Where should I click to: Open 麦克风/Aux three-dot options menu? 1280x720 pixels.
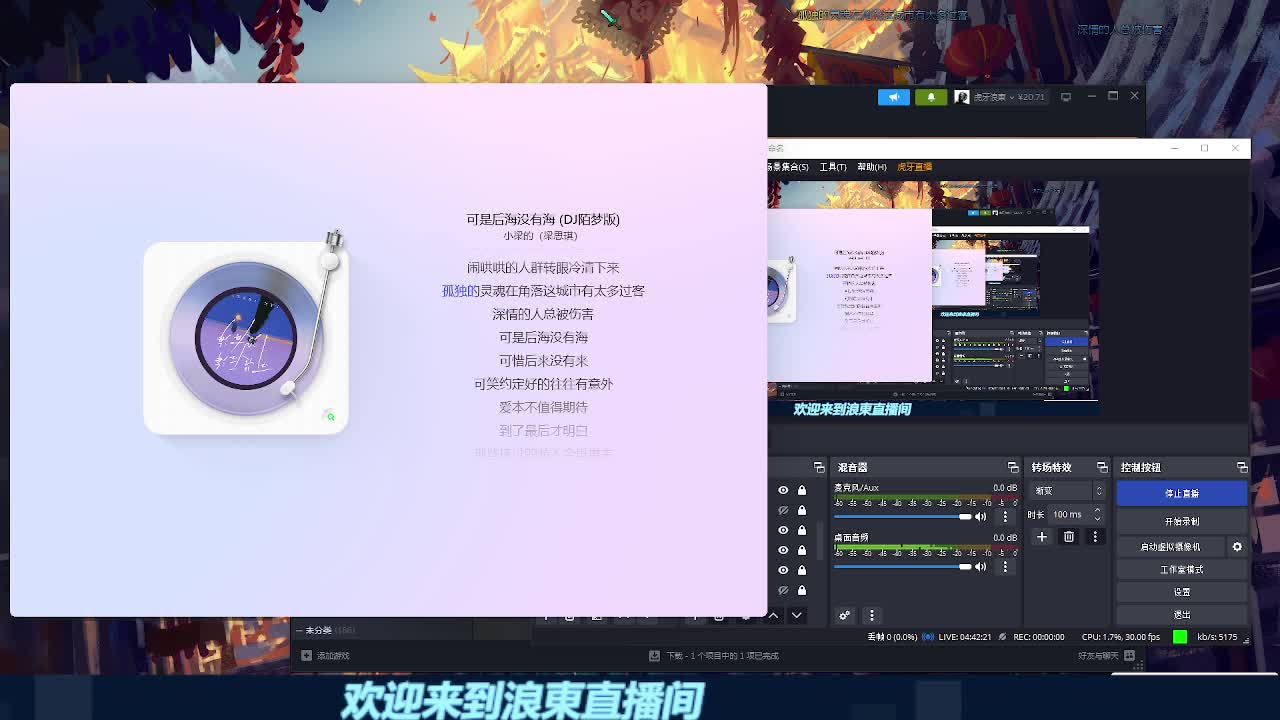pyautogui.click(x=1005, y=517)
